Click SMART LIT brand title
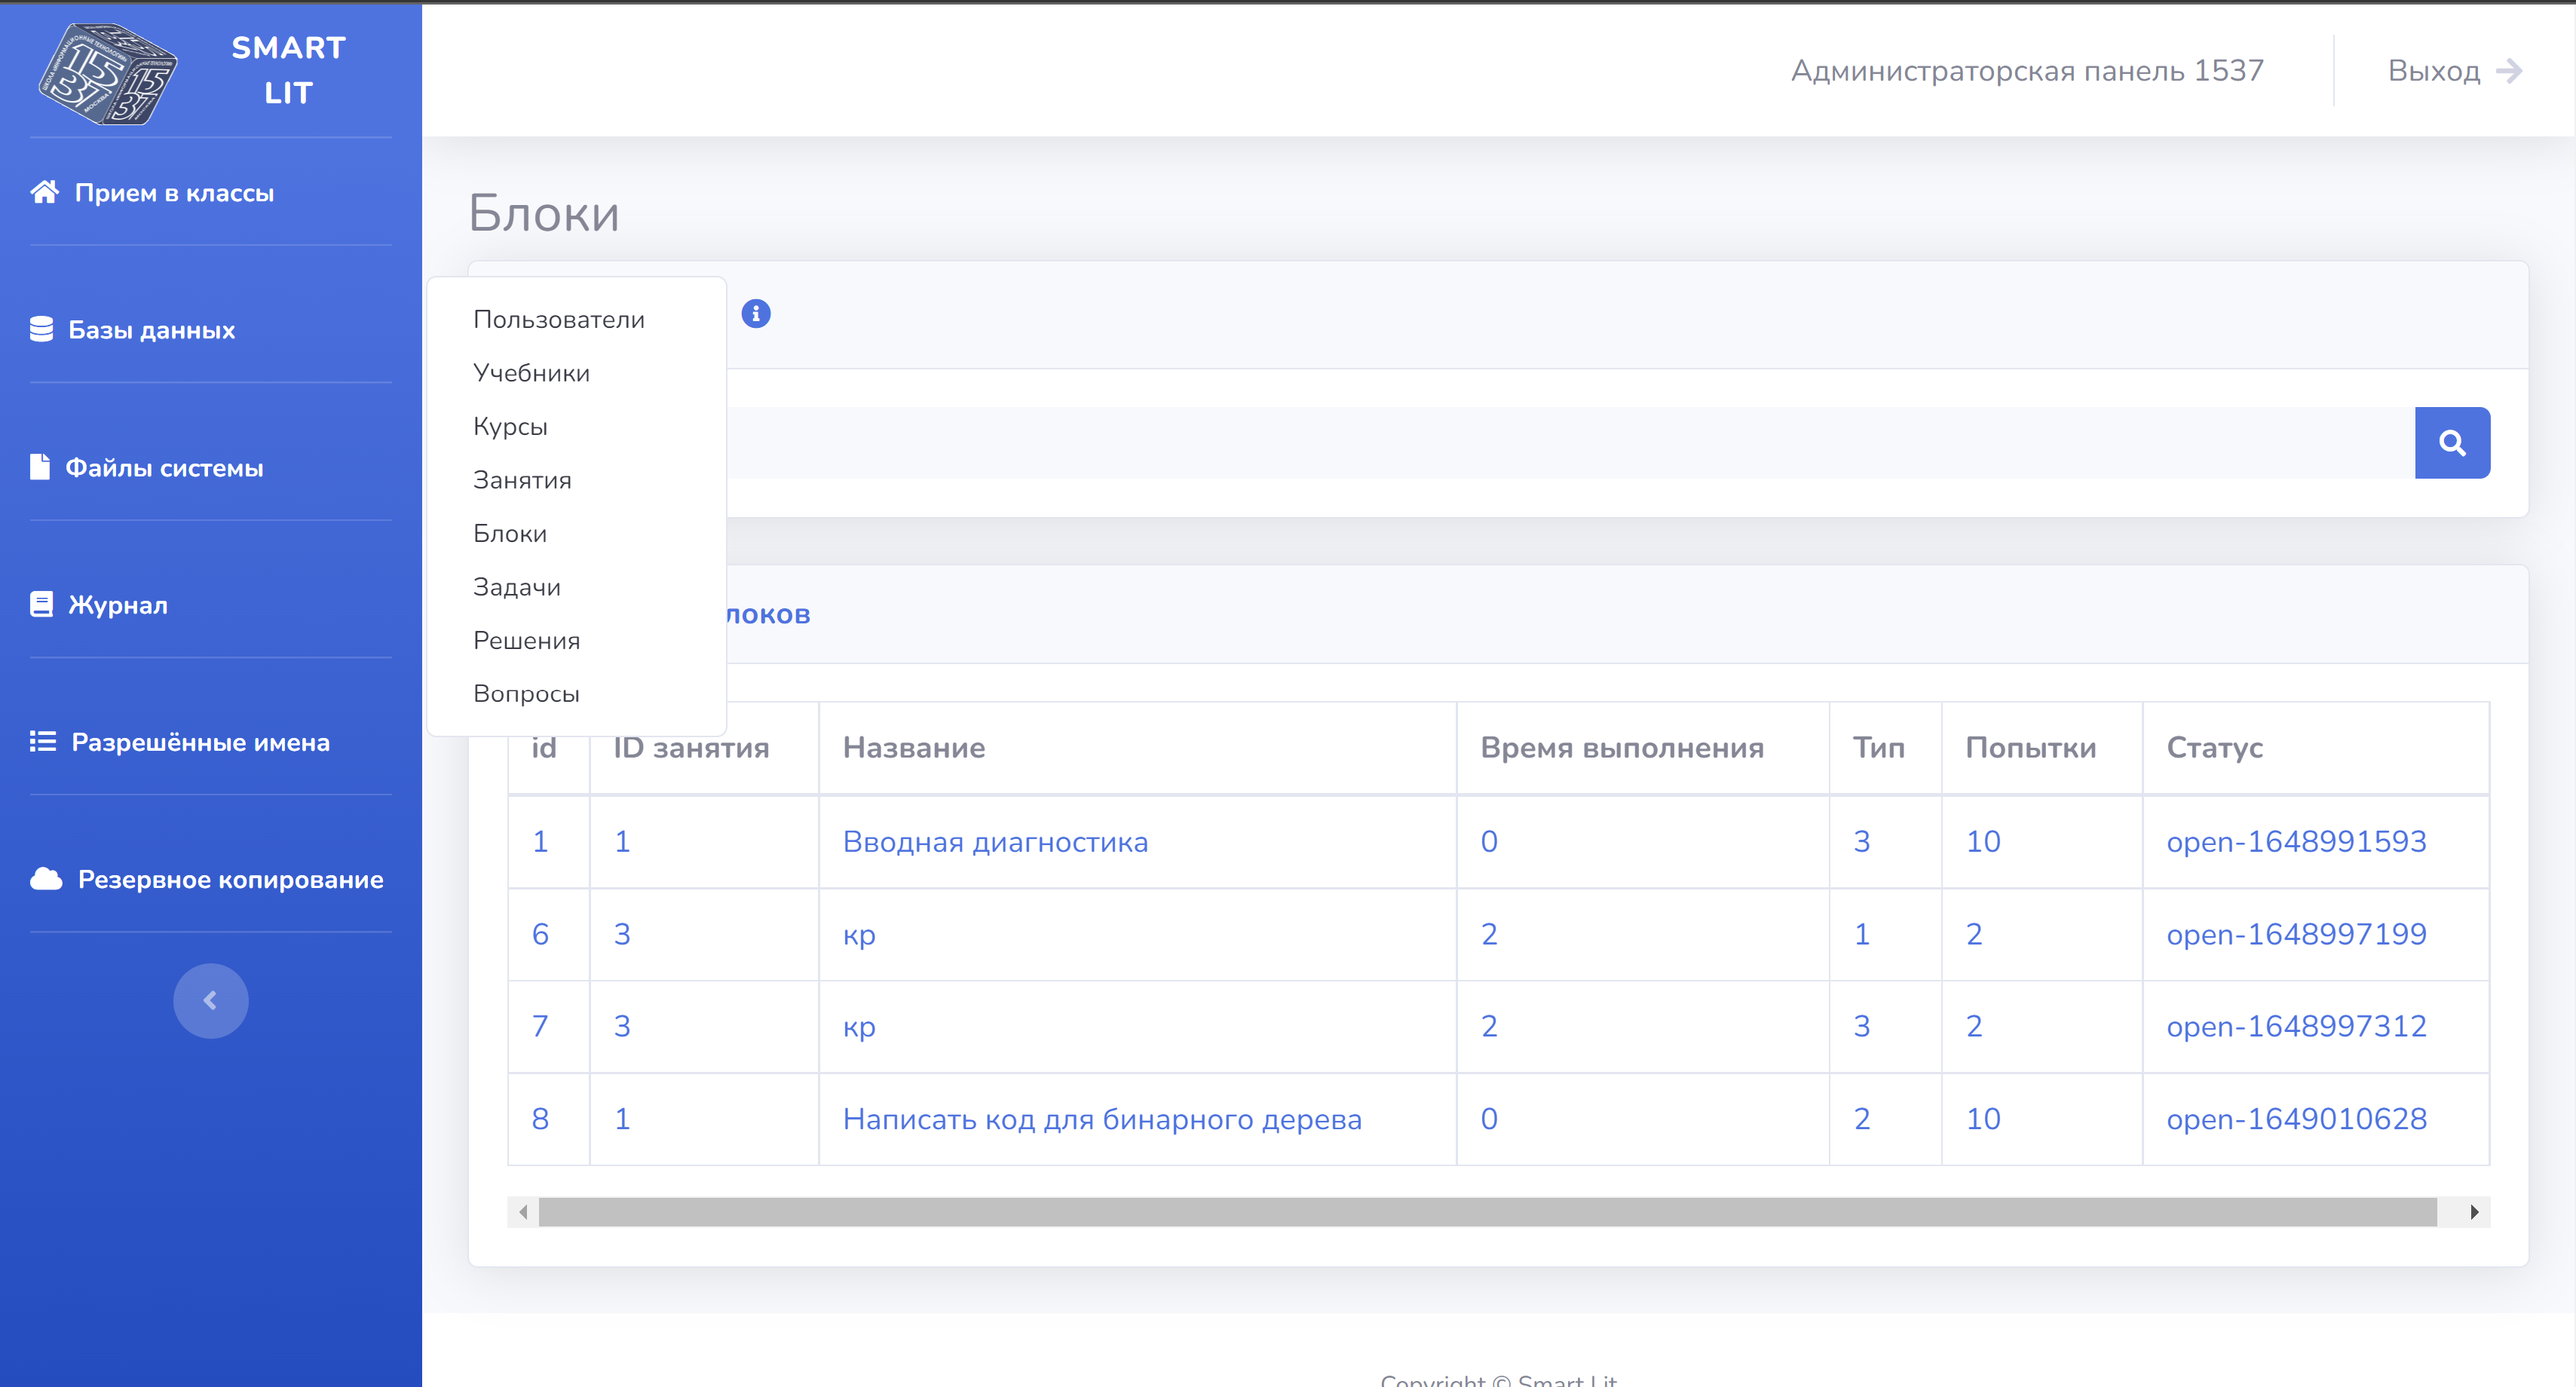The width and height of the screenshot is (2576, 1387). pos(288,70)
